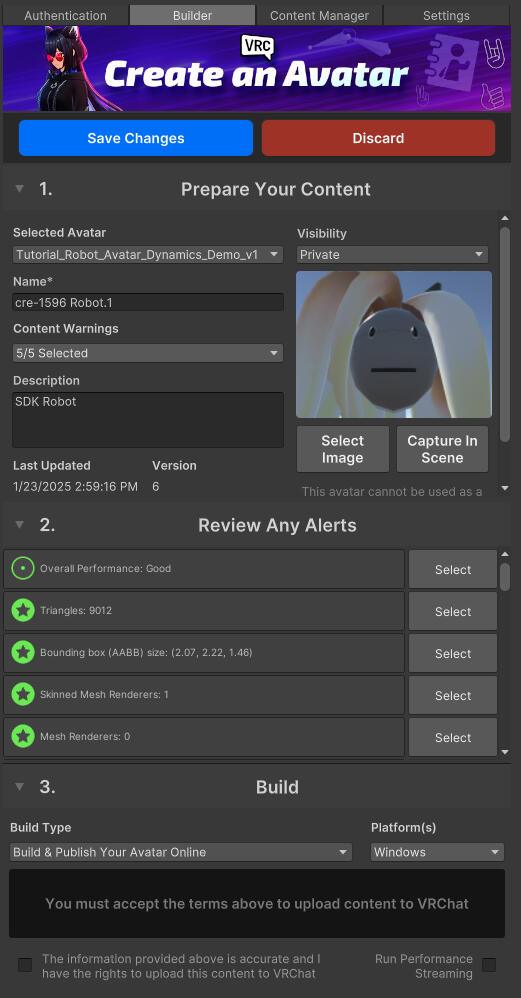Click the 'Skinned Mesh Renderers: 1' text
This screenshot has height=998, width=521.
104,694
